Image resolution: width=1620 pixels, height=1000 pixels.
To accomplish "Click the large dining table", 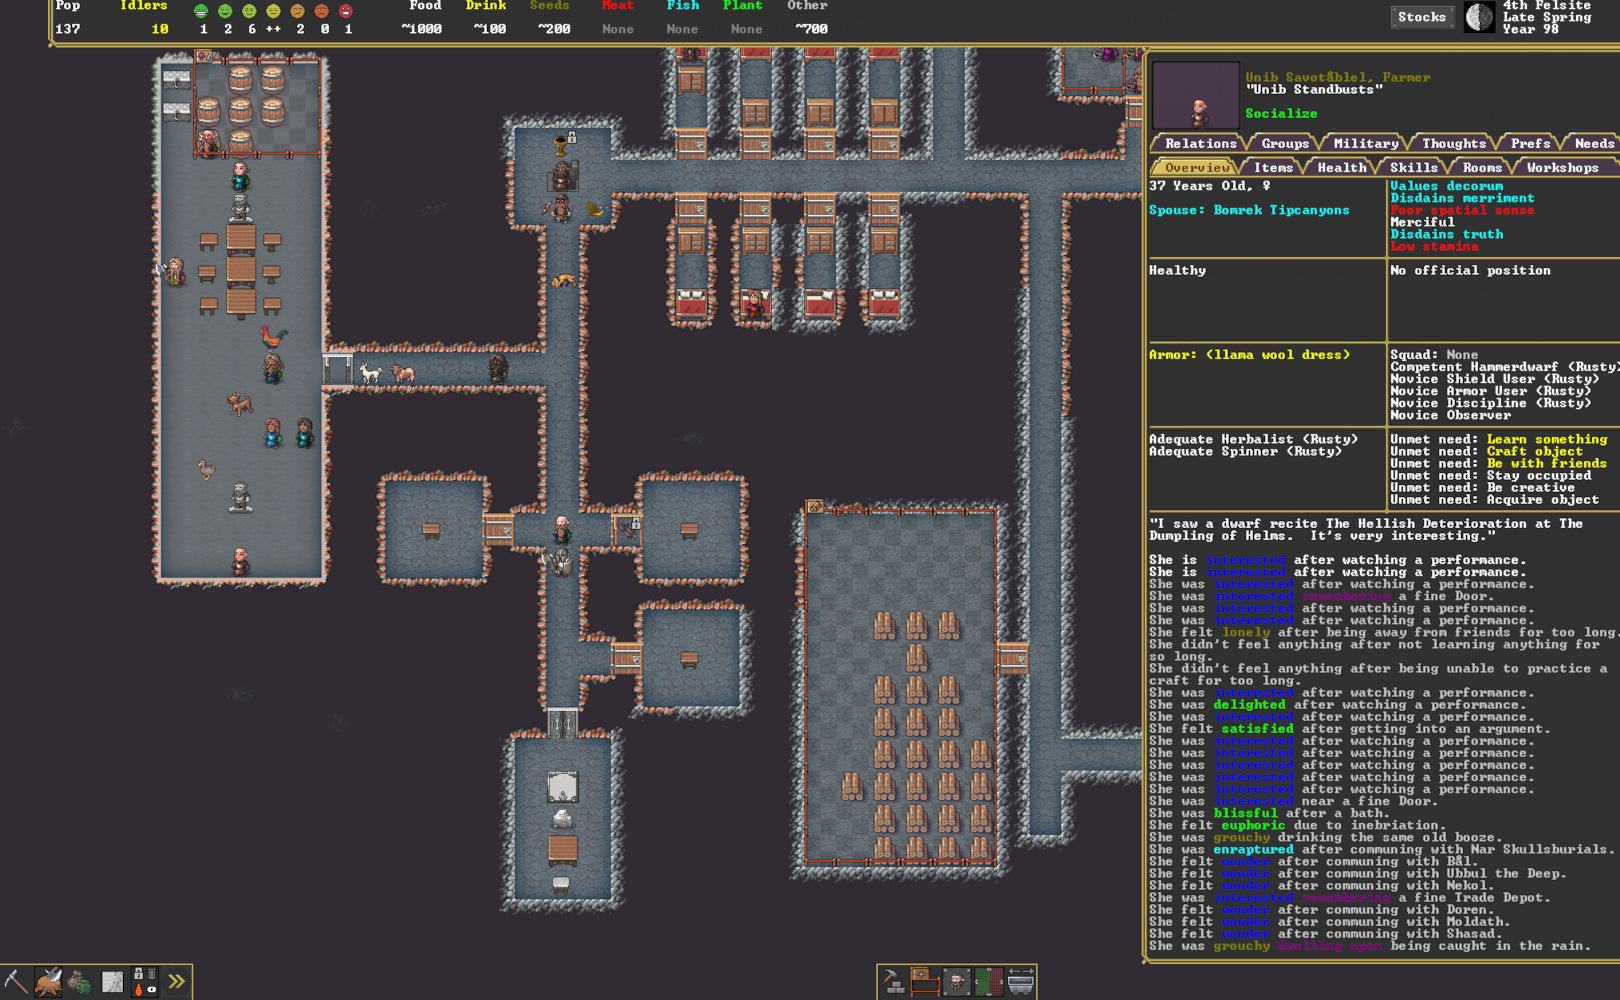I will coord(240,271).
